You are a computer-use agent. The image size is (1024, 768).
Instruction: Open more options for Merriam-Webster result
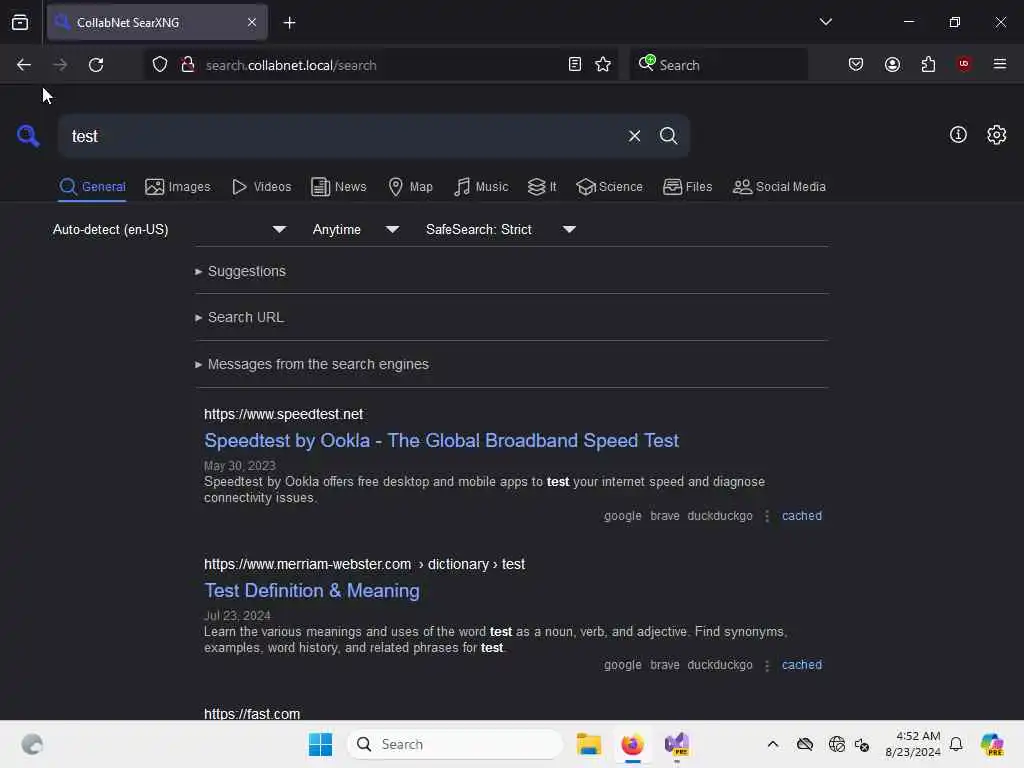click(x=767, y=665)
